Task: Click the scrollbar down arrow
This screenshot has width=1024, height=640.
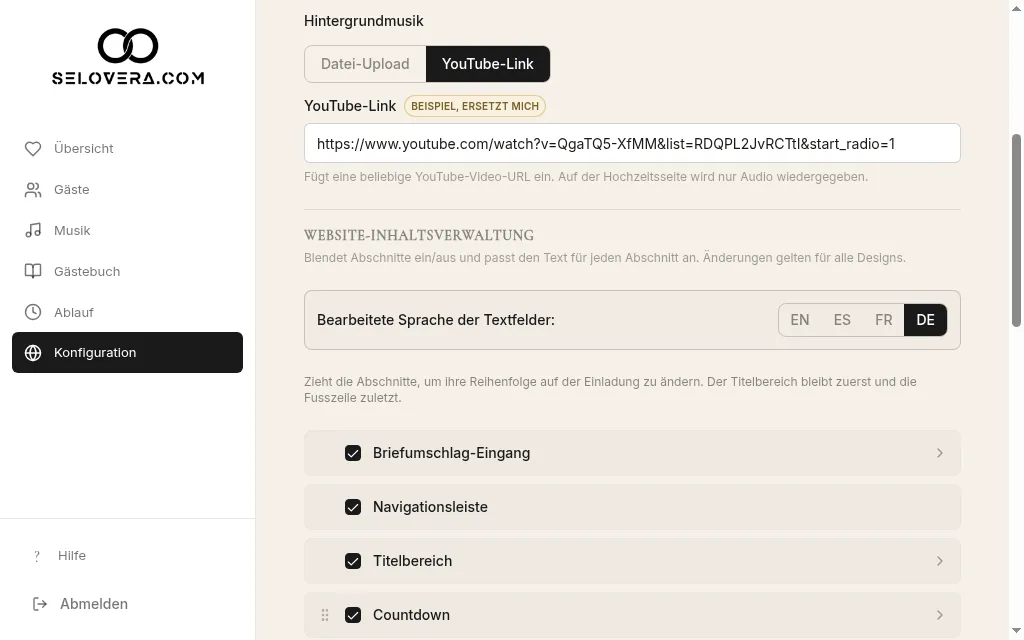Action: [1016, 631]
